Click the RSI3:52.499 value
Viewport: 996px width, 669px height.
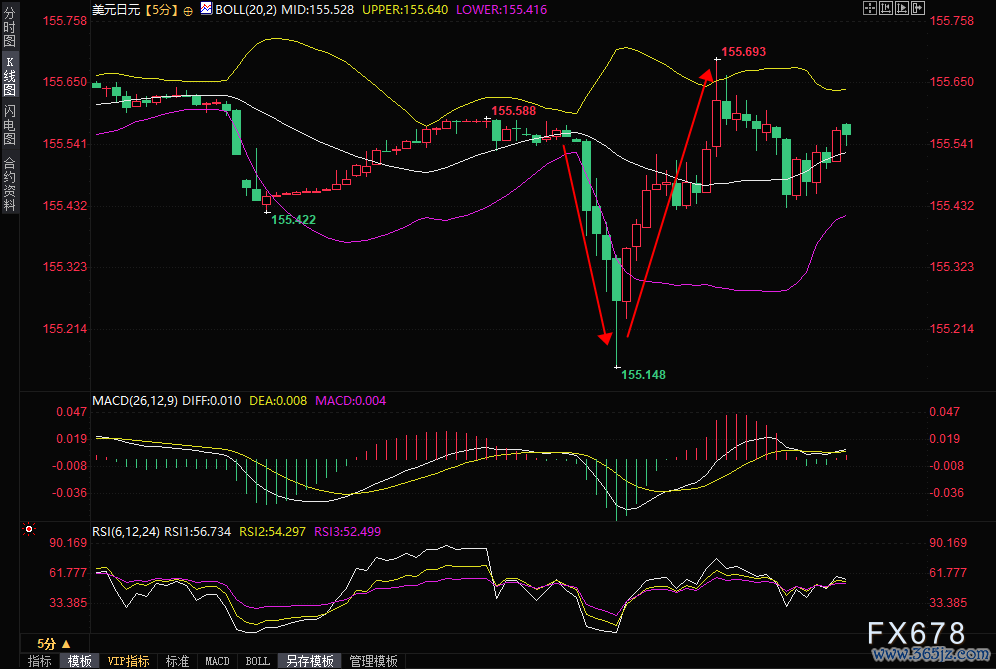coord(347,532)
